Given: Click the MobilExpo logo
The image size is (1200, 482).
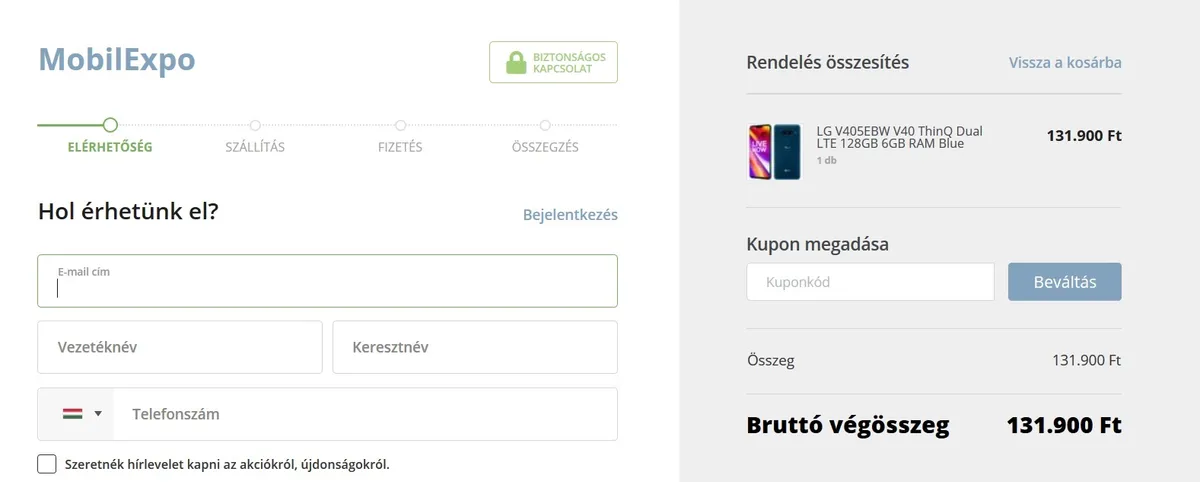Looking at the screenshot, I should 117,60.
